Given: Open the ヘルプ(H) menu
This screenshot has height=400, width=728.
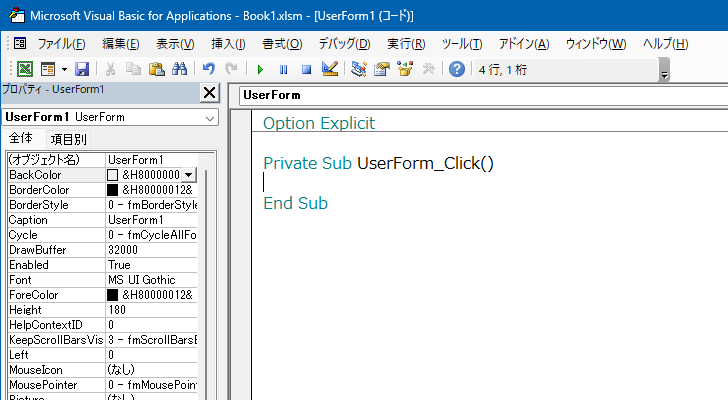Looking at the screenshot, I should tap(665, 44).
